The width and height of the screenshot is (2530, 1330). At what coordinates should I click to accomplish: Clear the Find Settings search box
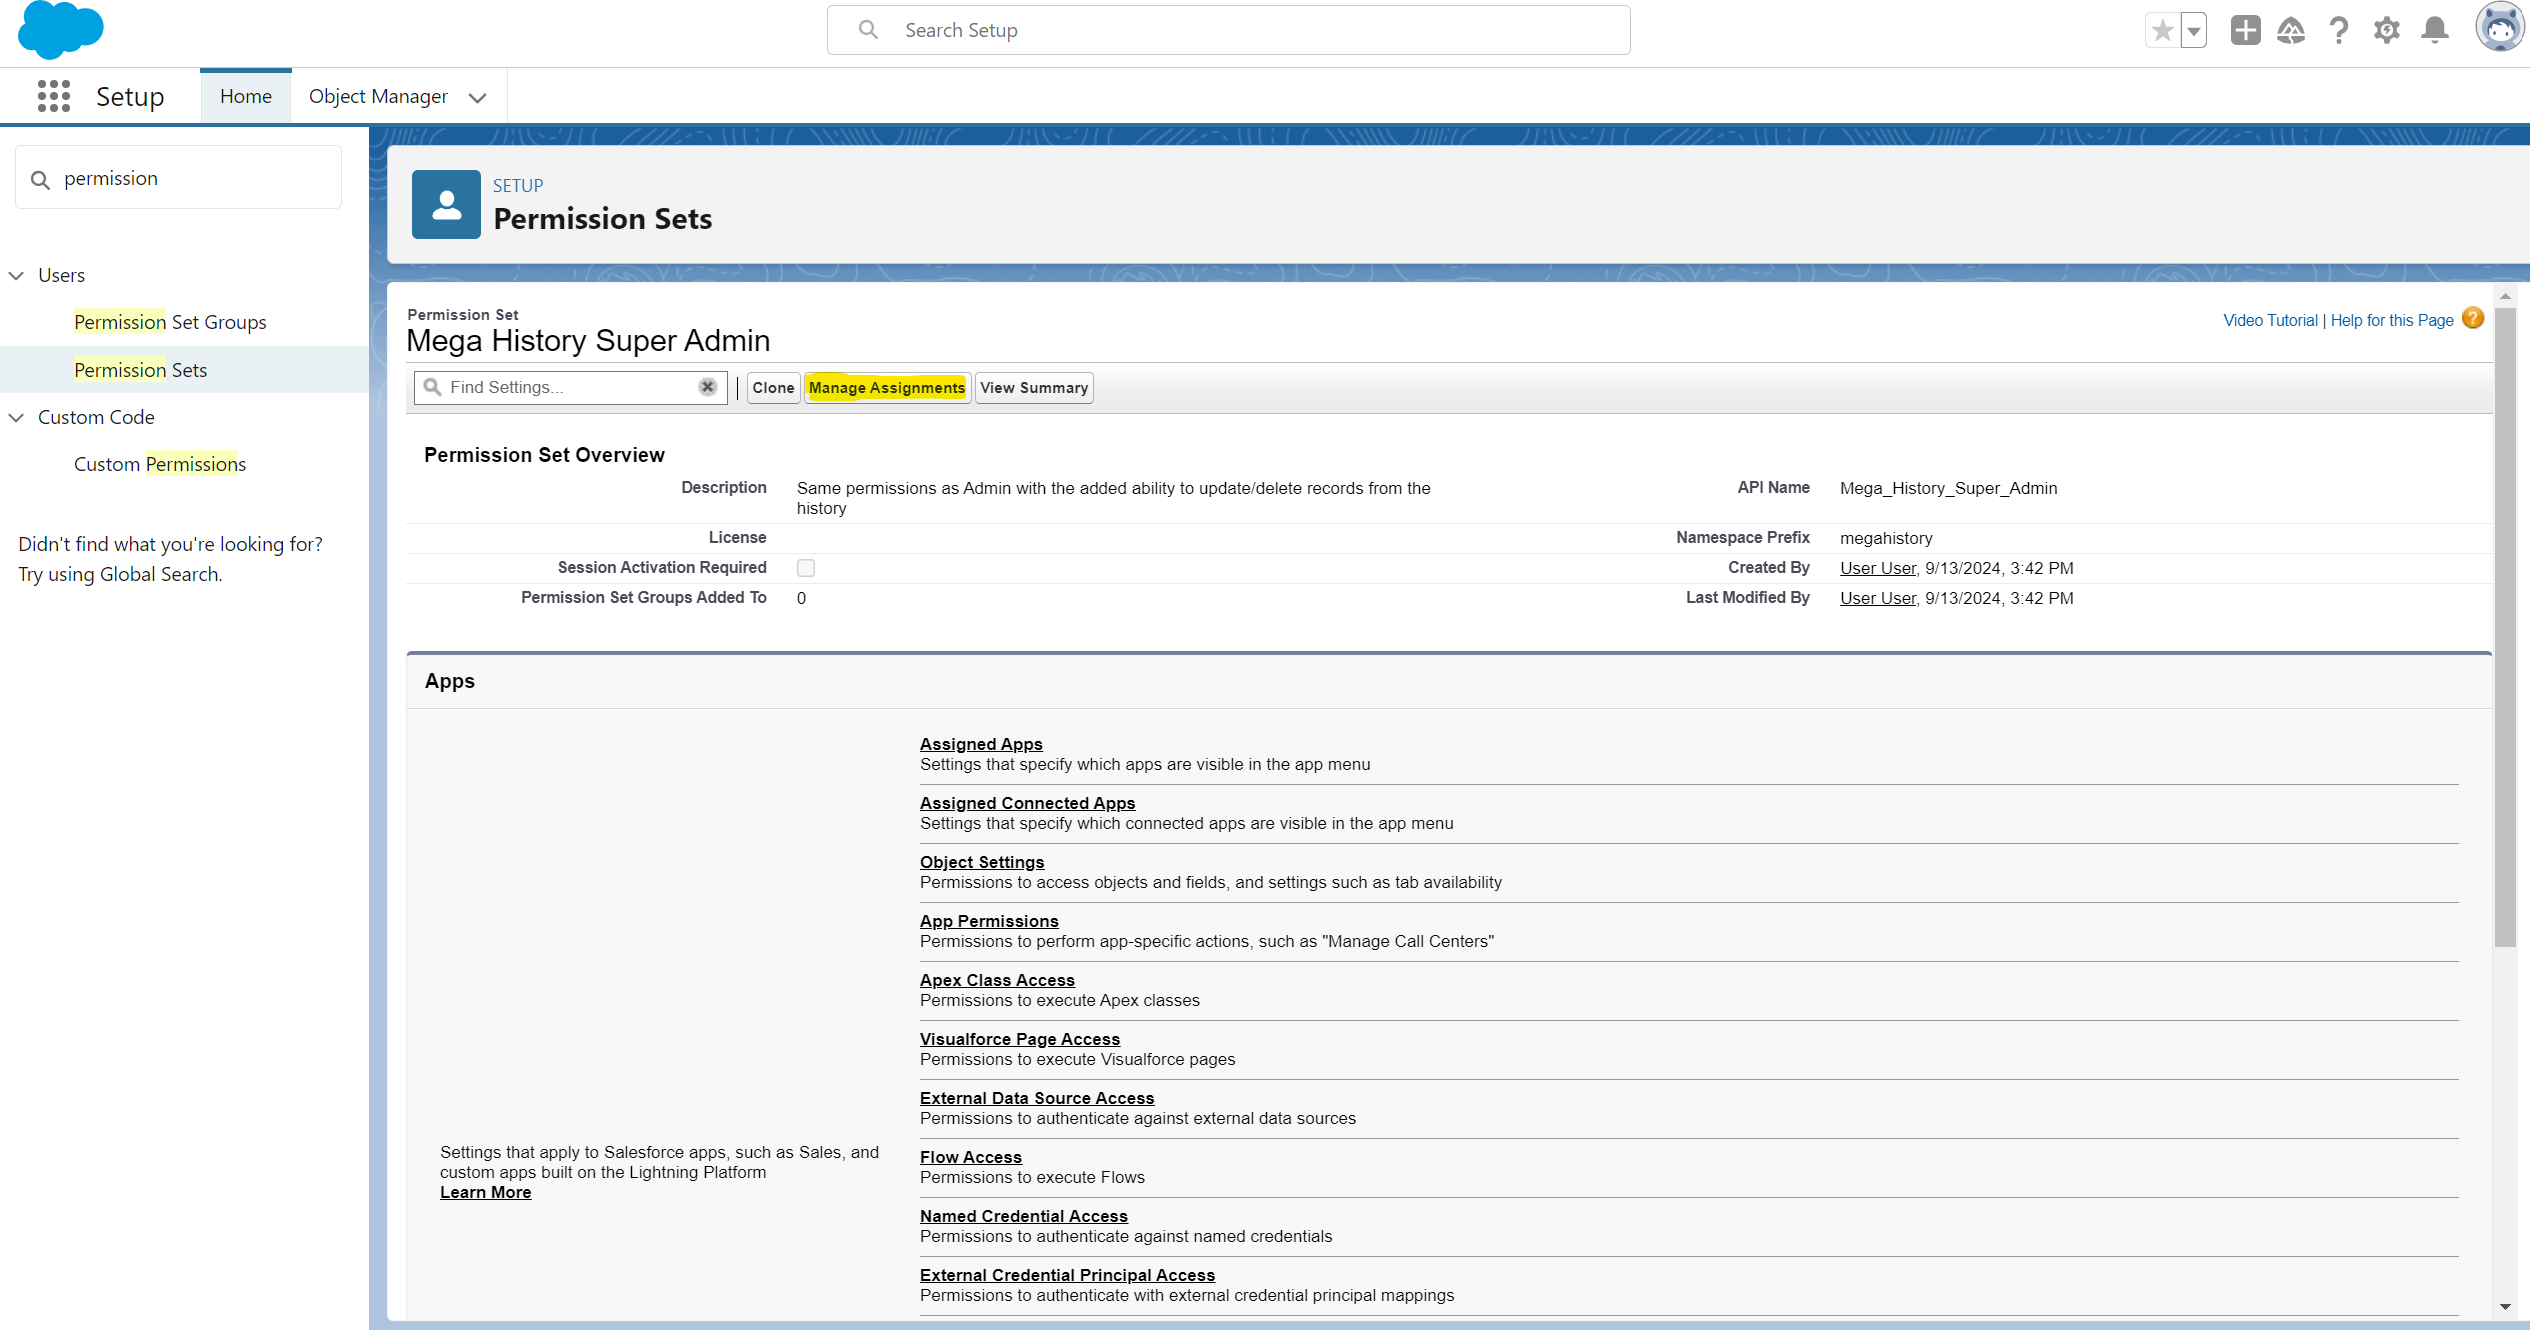point(707,387)
